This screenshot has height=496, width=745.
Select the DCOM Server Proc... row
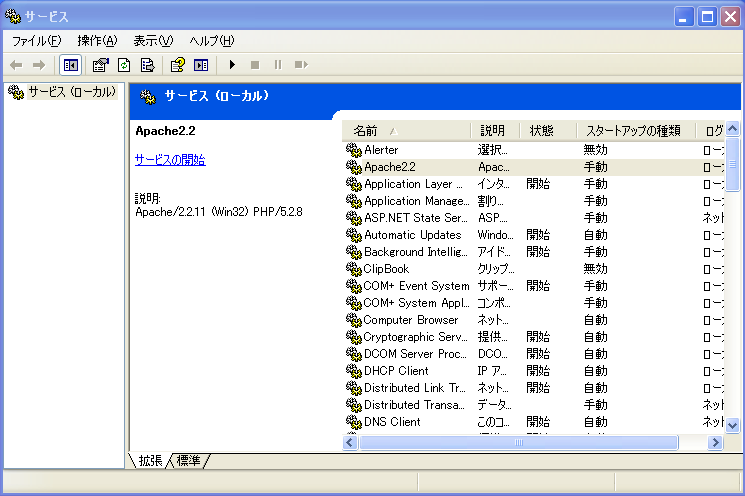533,354
